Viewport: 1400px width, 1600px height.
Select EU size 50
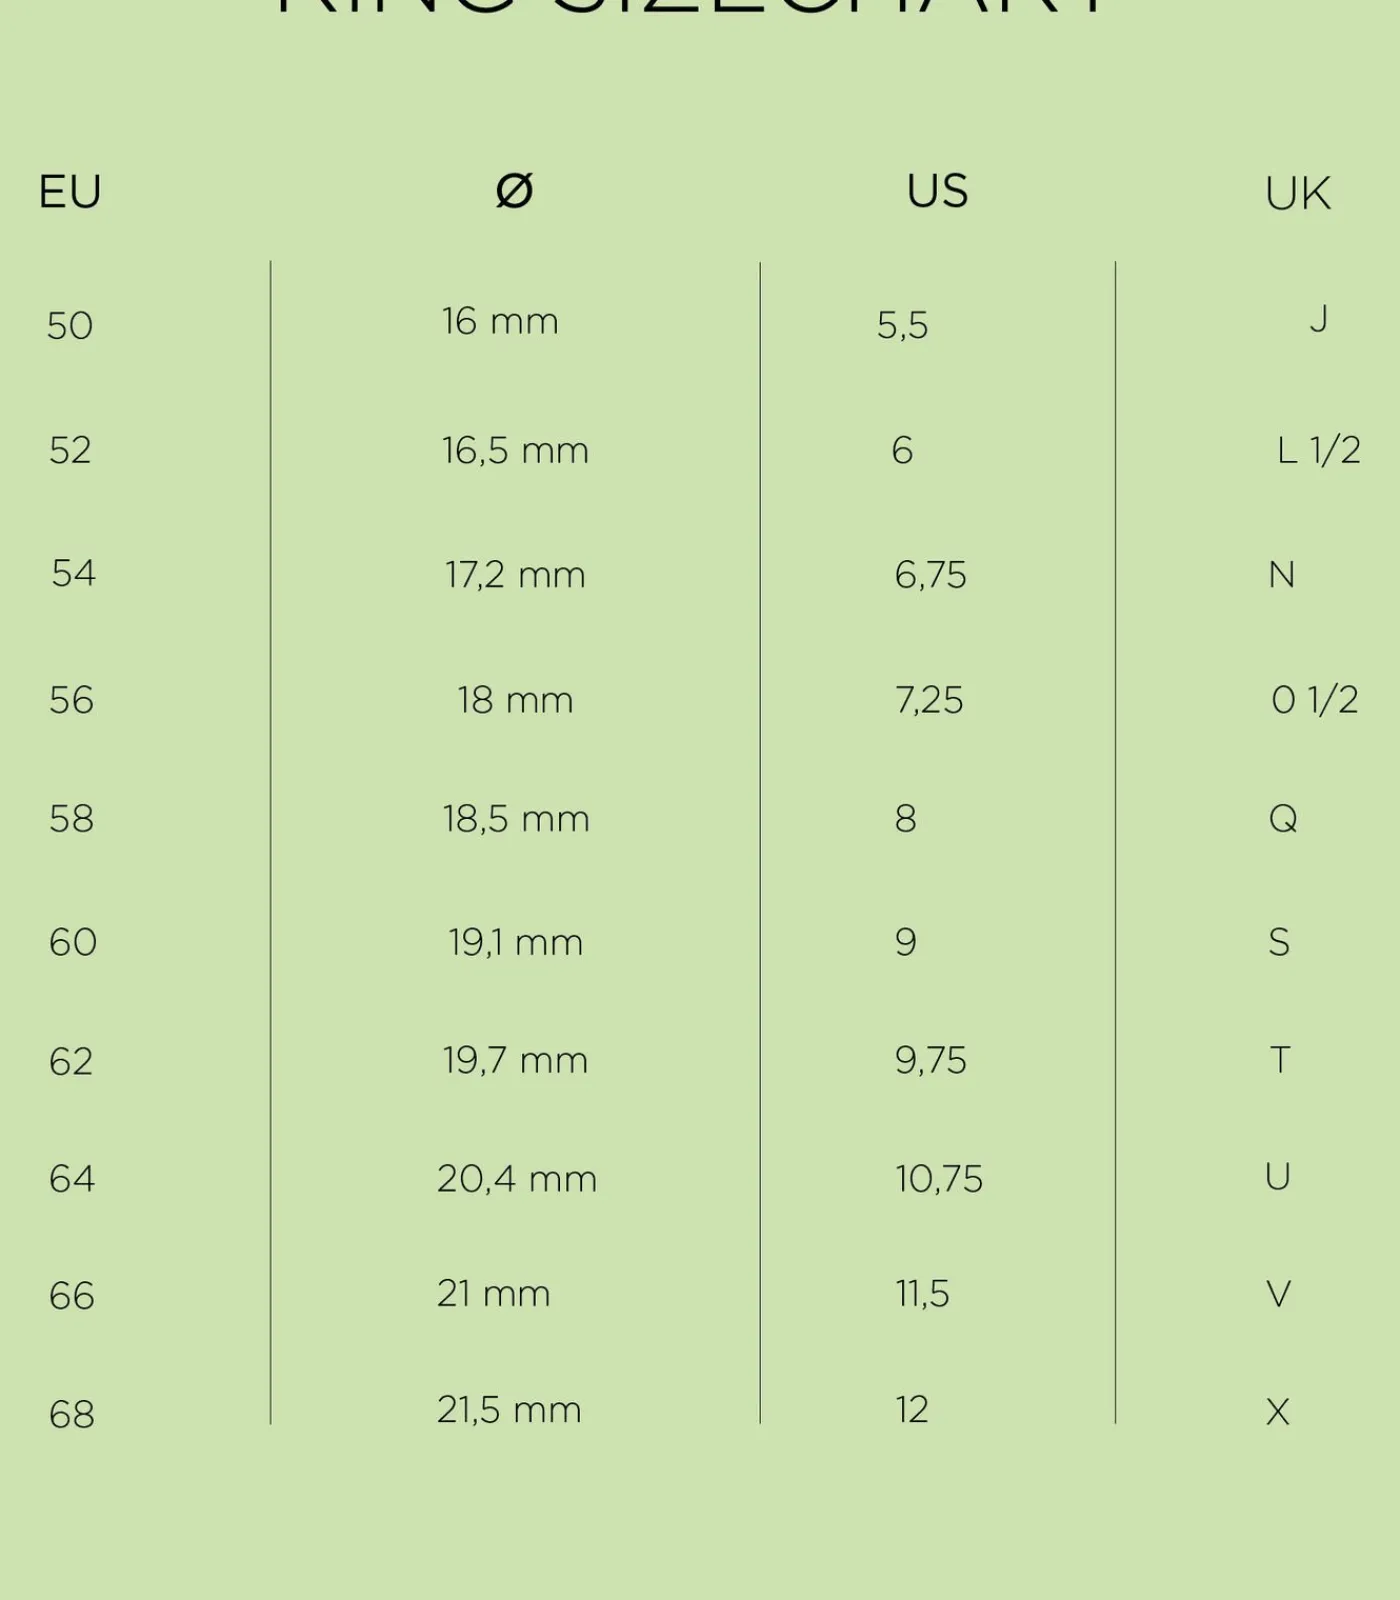[x=70, y=325]
